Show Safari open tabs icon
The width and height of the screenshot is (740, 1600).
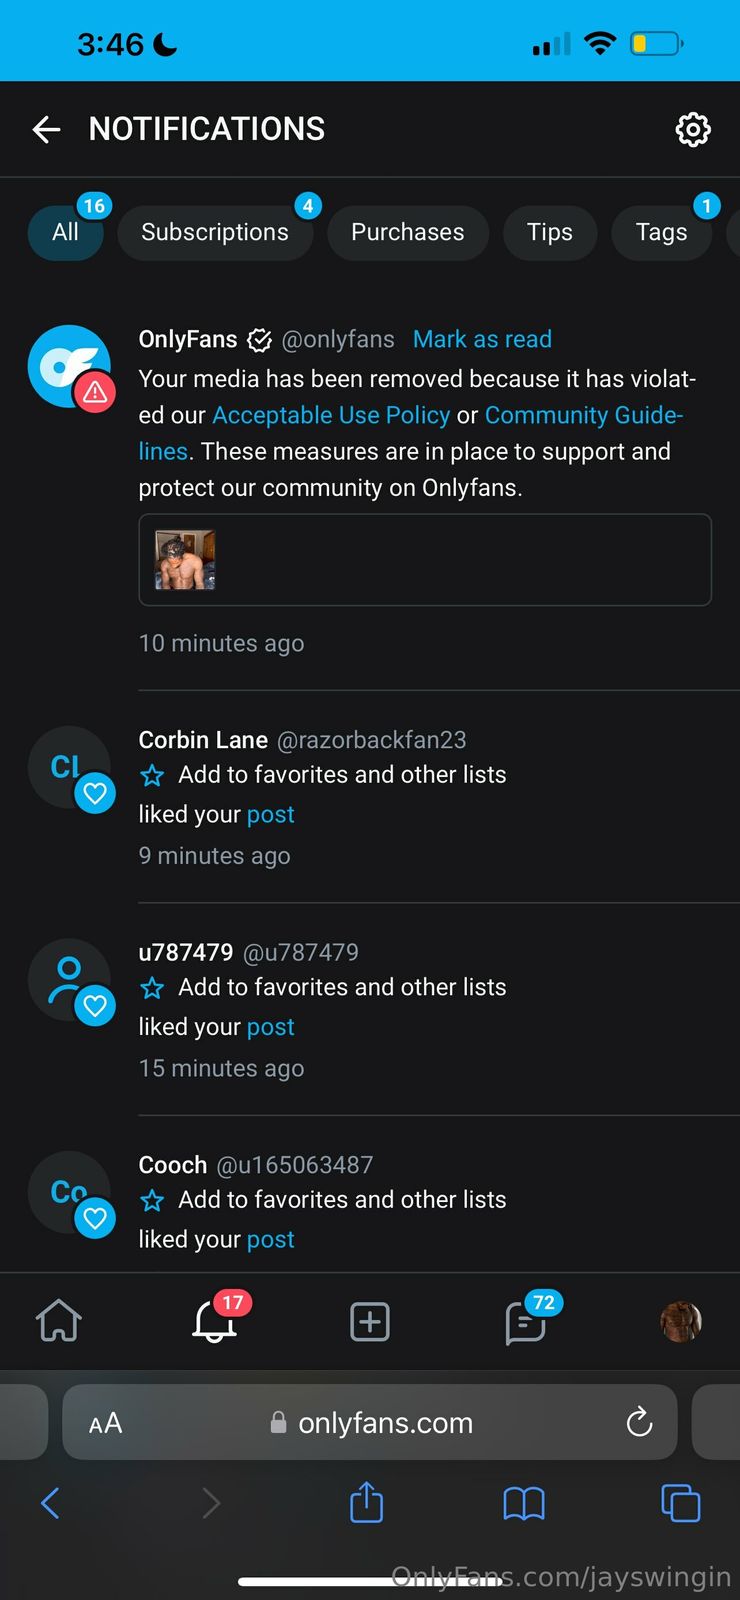681,1502
